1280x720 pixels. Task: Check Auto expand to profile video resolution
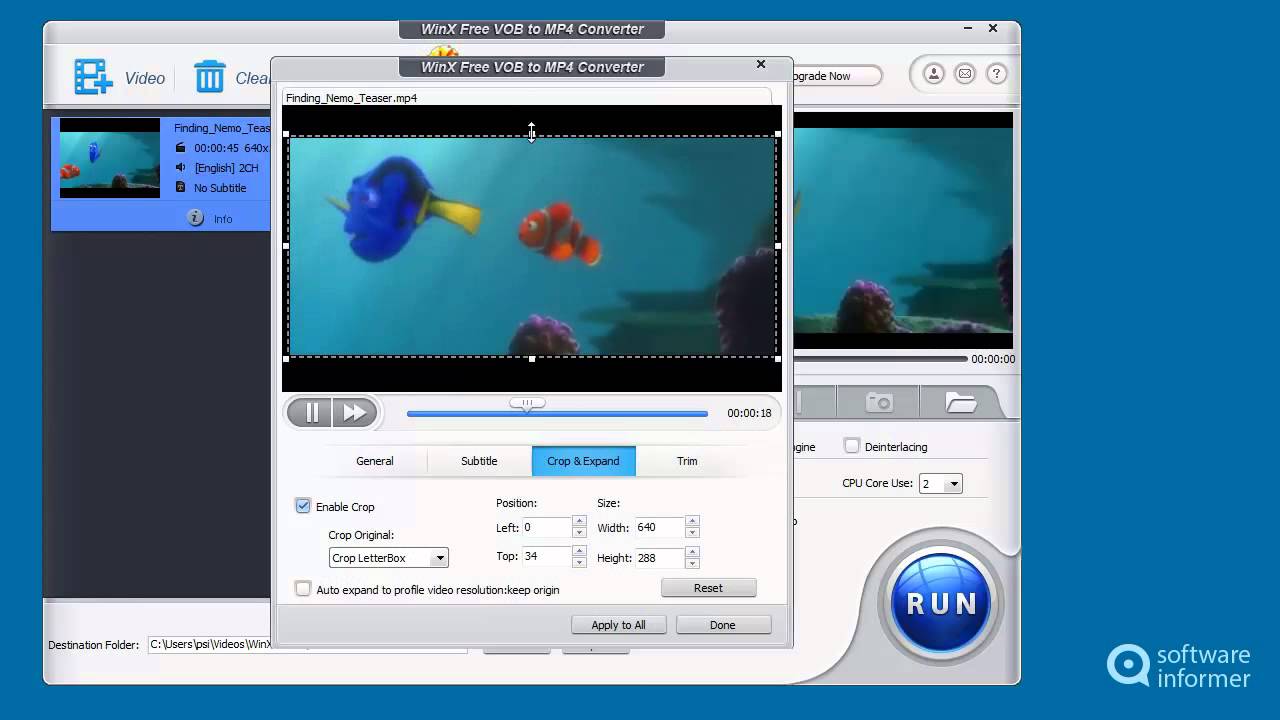click(x=303, y=589)
